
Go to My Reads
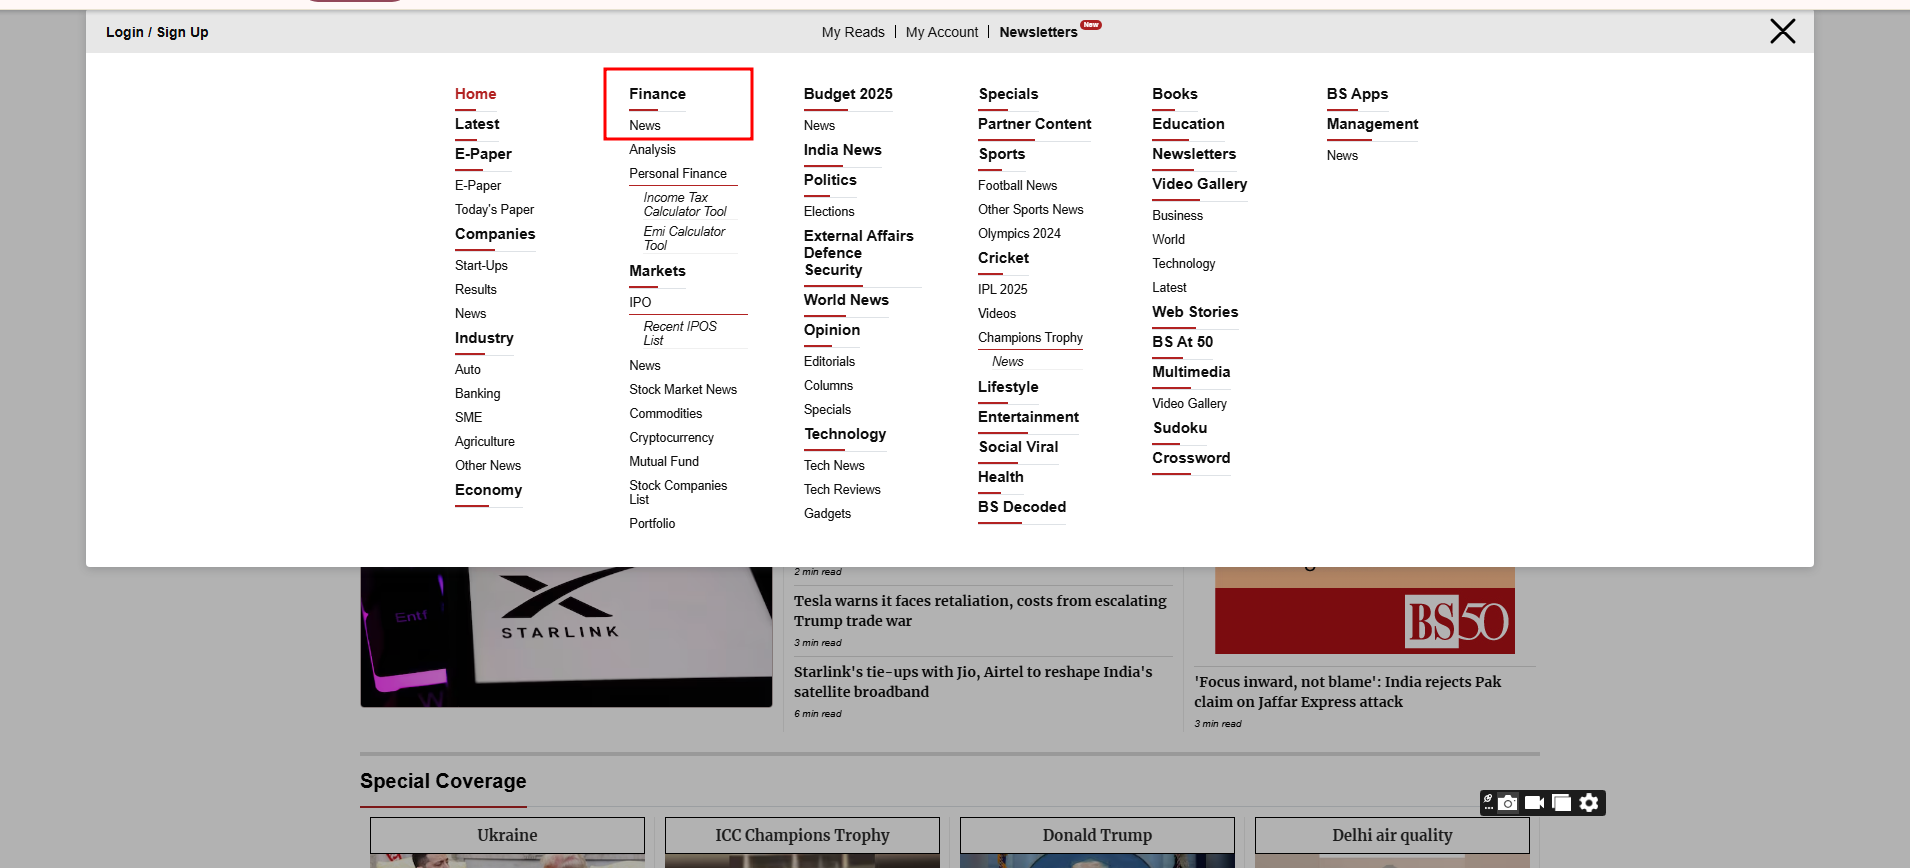click(852, 32)
